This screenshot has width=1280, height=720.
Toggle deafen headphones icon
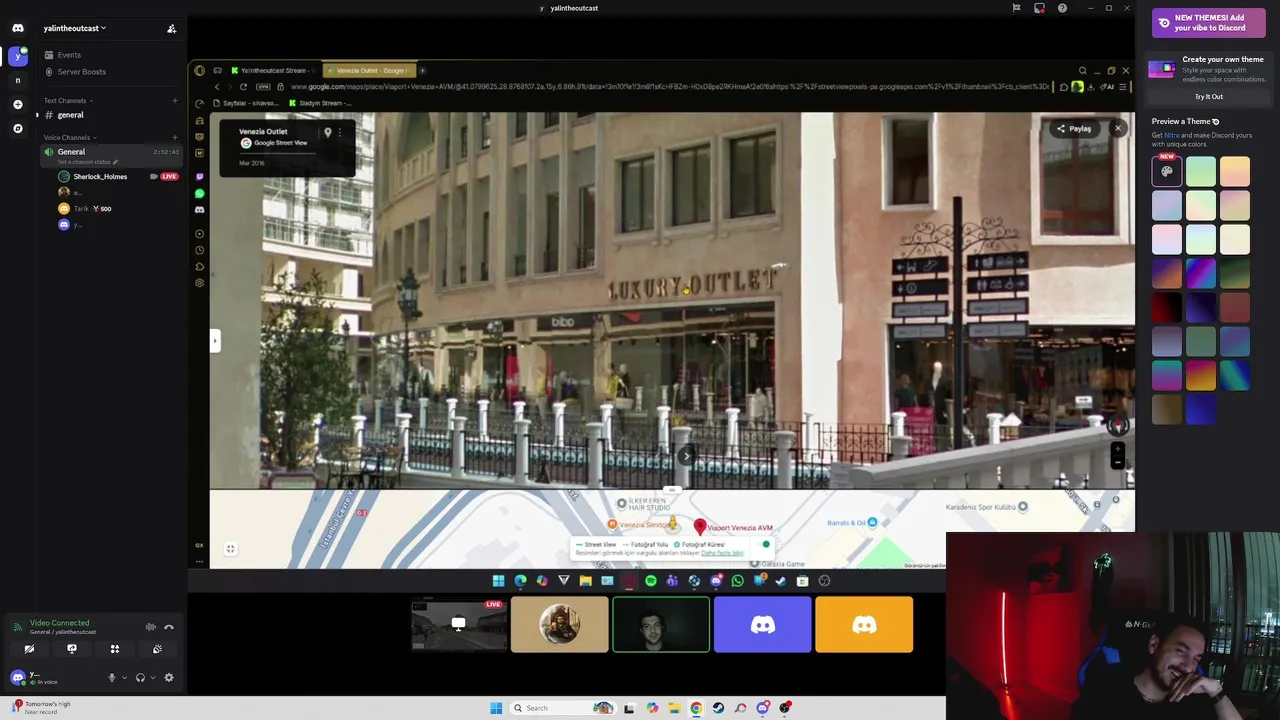point(140,677)
